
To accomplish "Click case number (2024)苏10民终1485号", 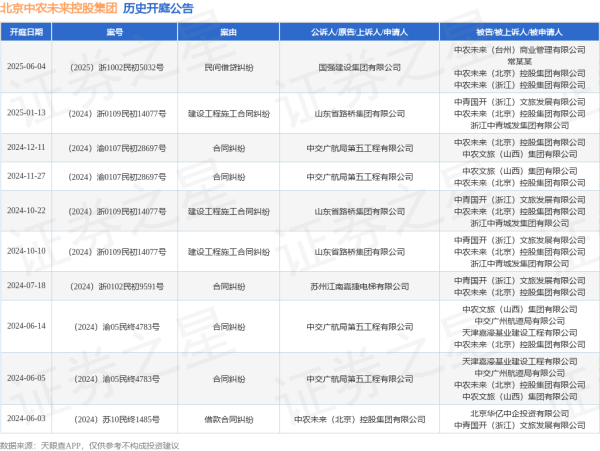I will [x=117, y=420].
